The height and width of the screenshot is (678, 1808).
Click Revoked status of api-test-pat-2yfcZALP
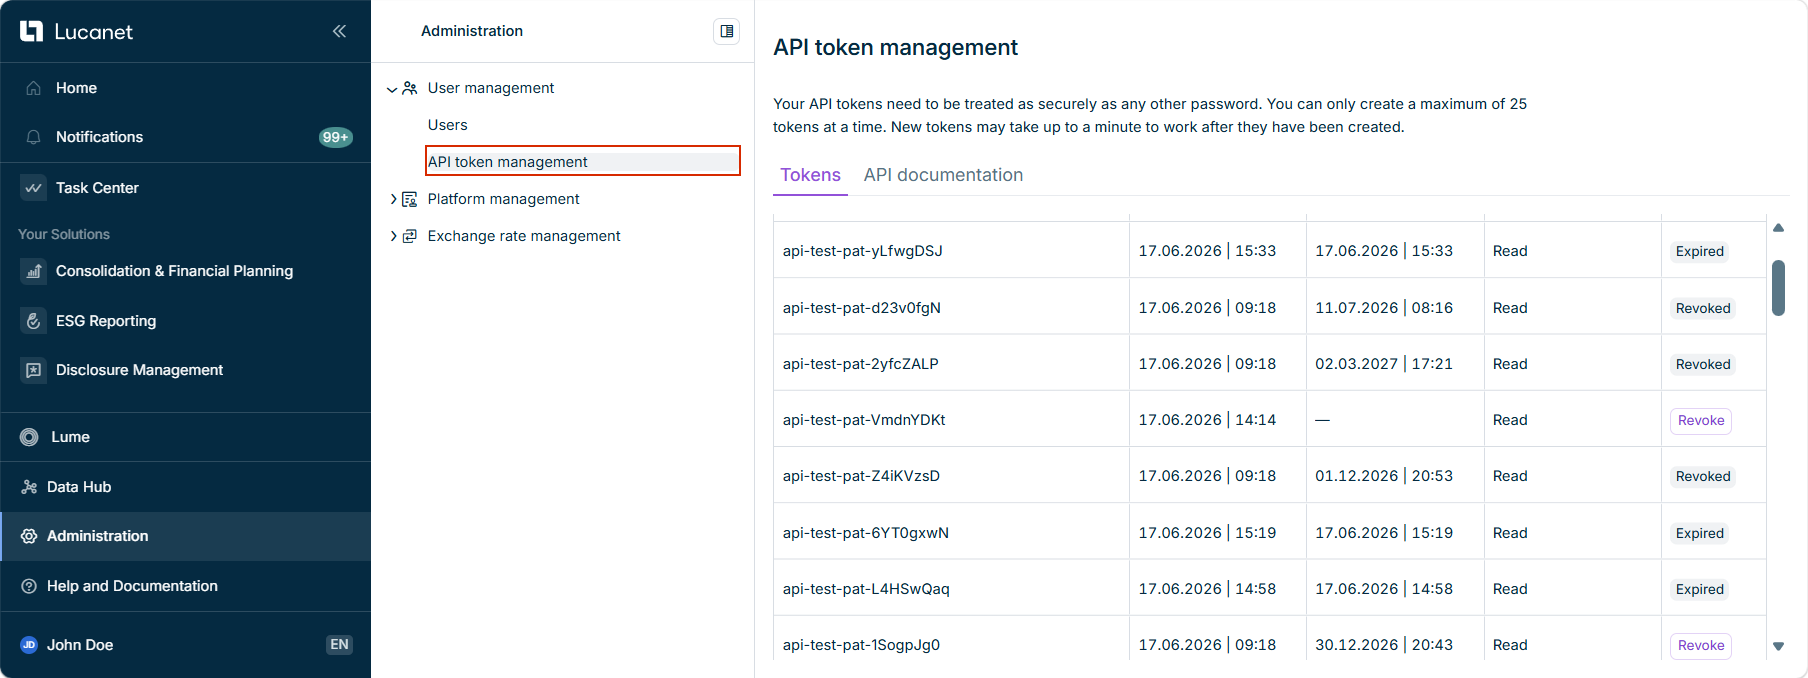tap(1703, 364)
